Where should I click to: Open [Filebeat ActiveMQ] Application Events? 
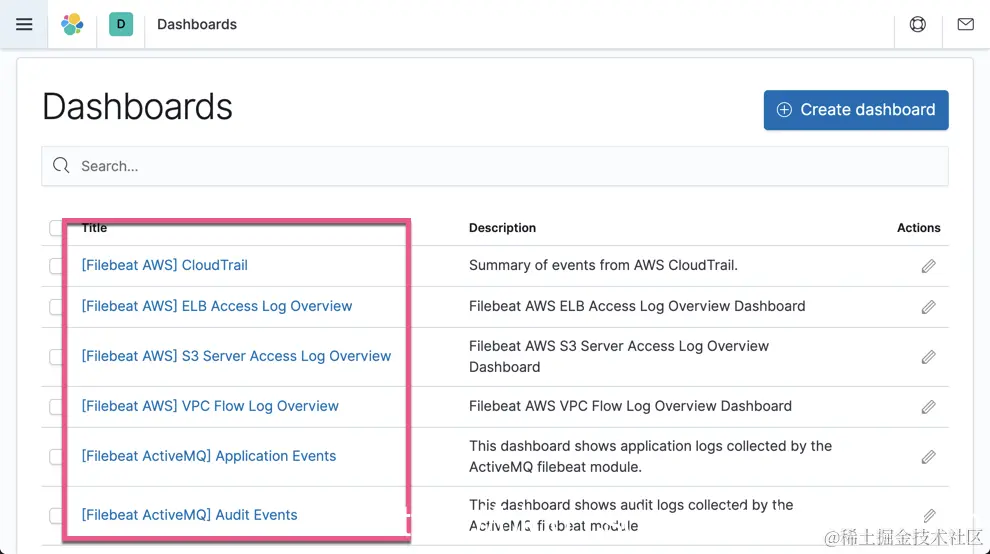(208, 456)
